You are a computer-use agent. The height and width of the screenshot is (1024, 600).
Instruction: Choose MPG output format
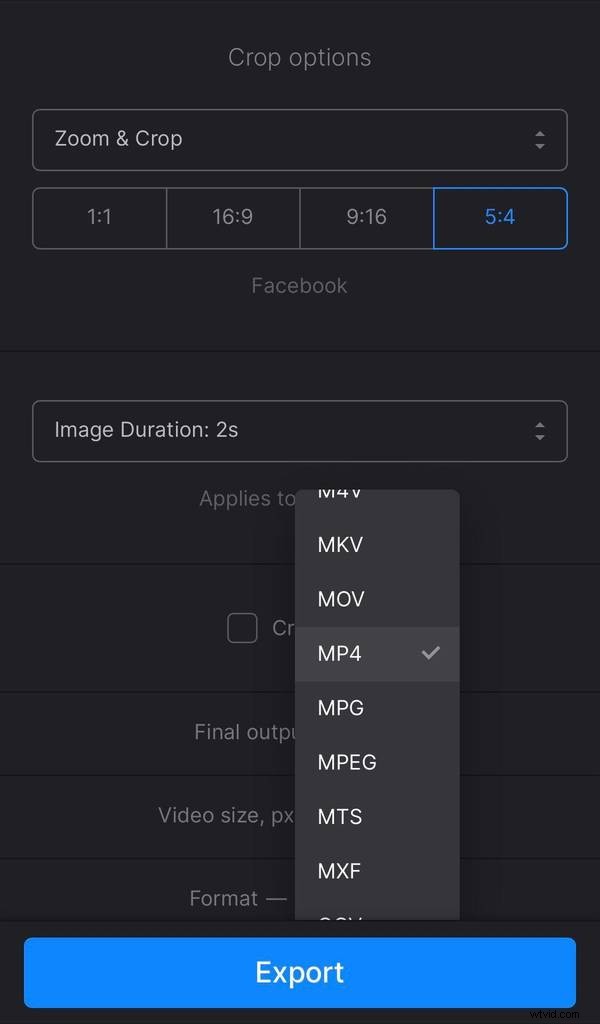340,707
